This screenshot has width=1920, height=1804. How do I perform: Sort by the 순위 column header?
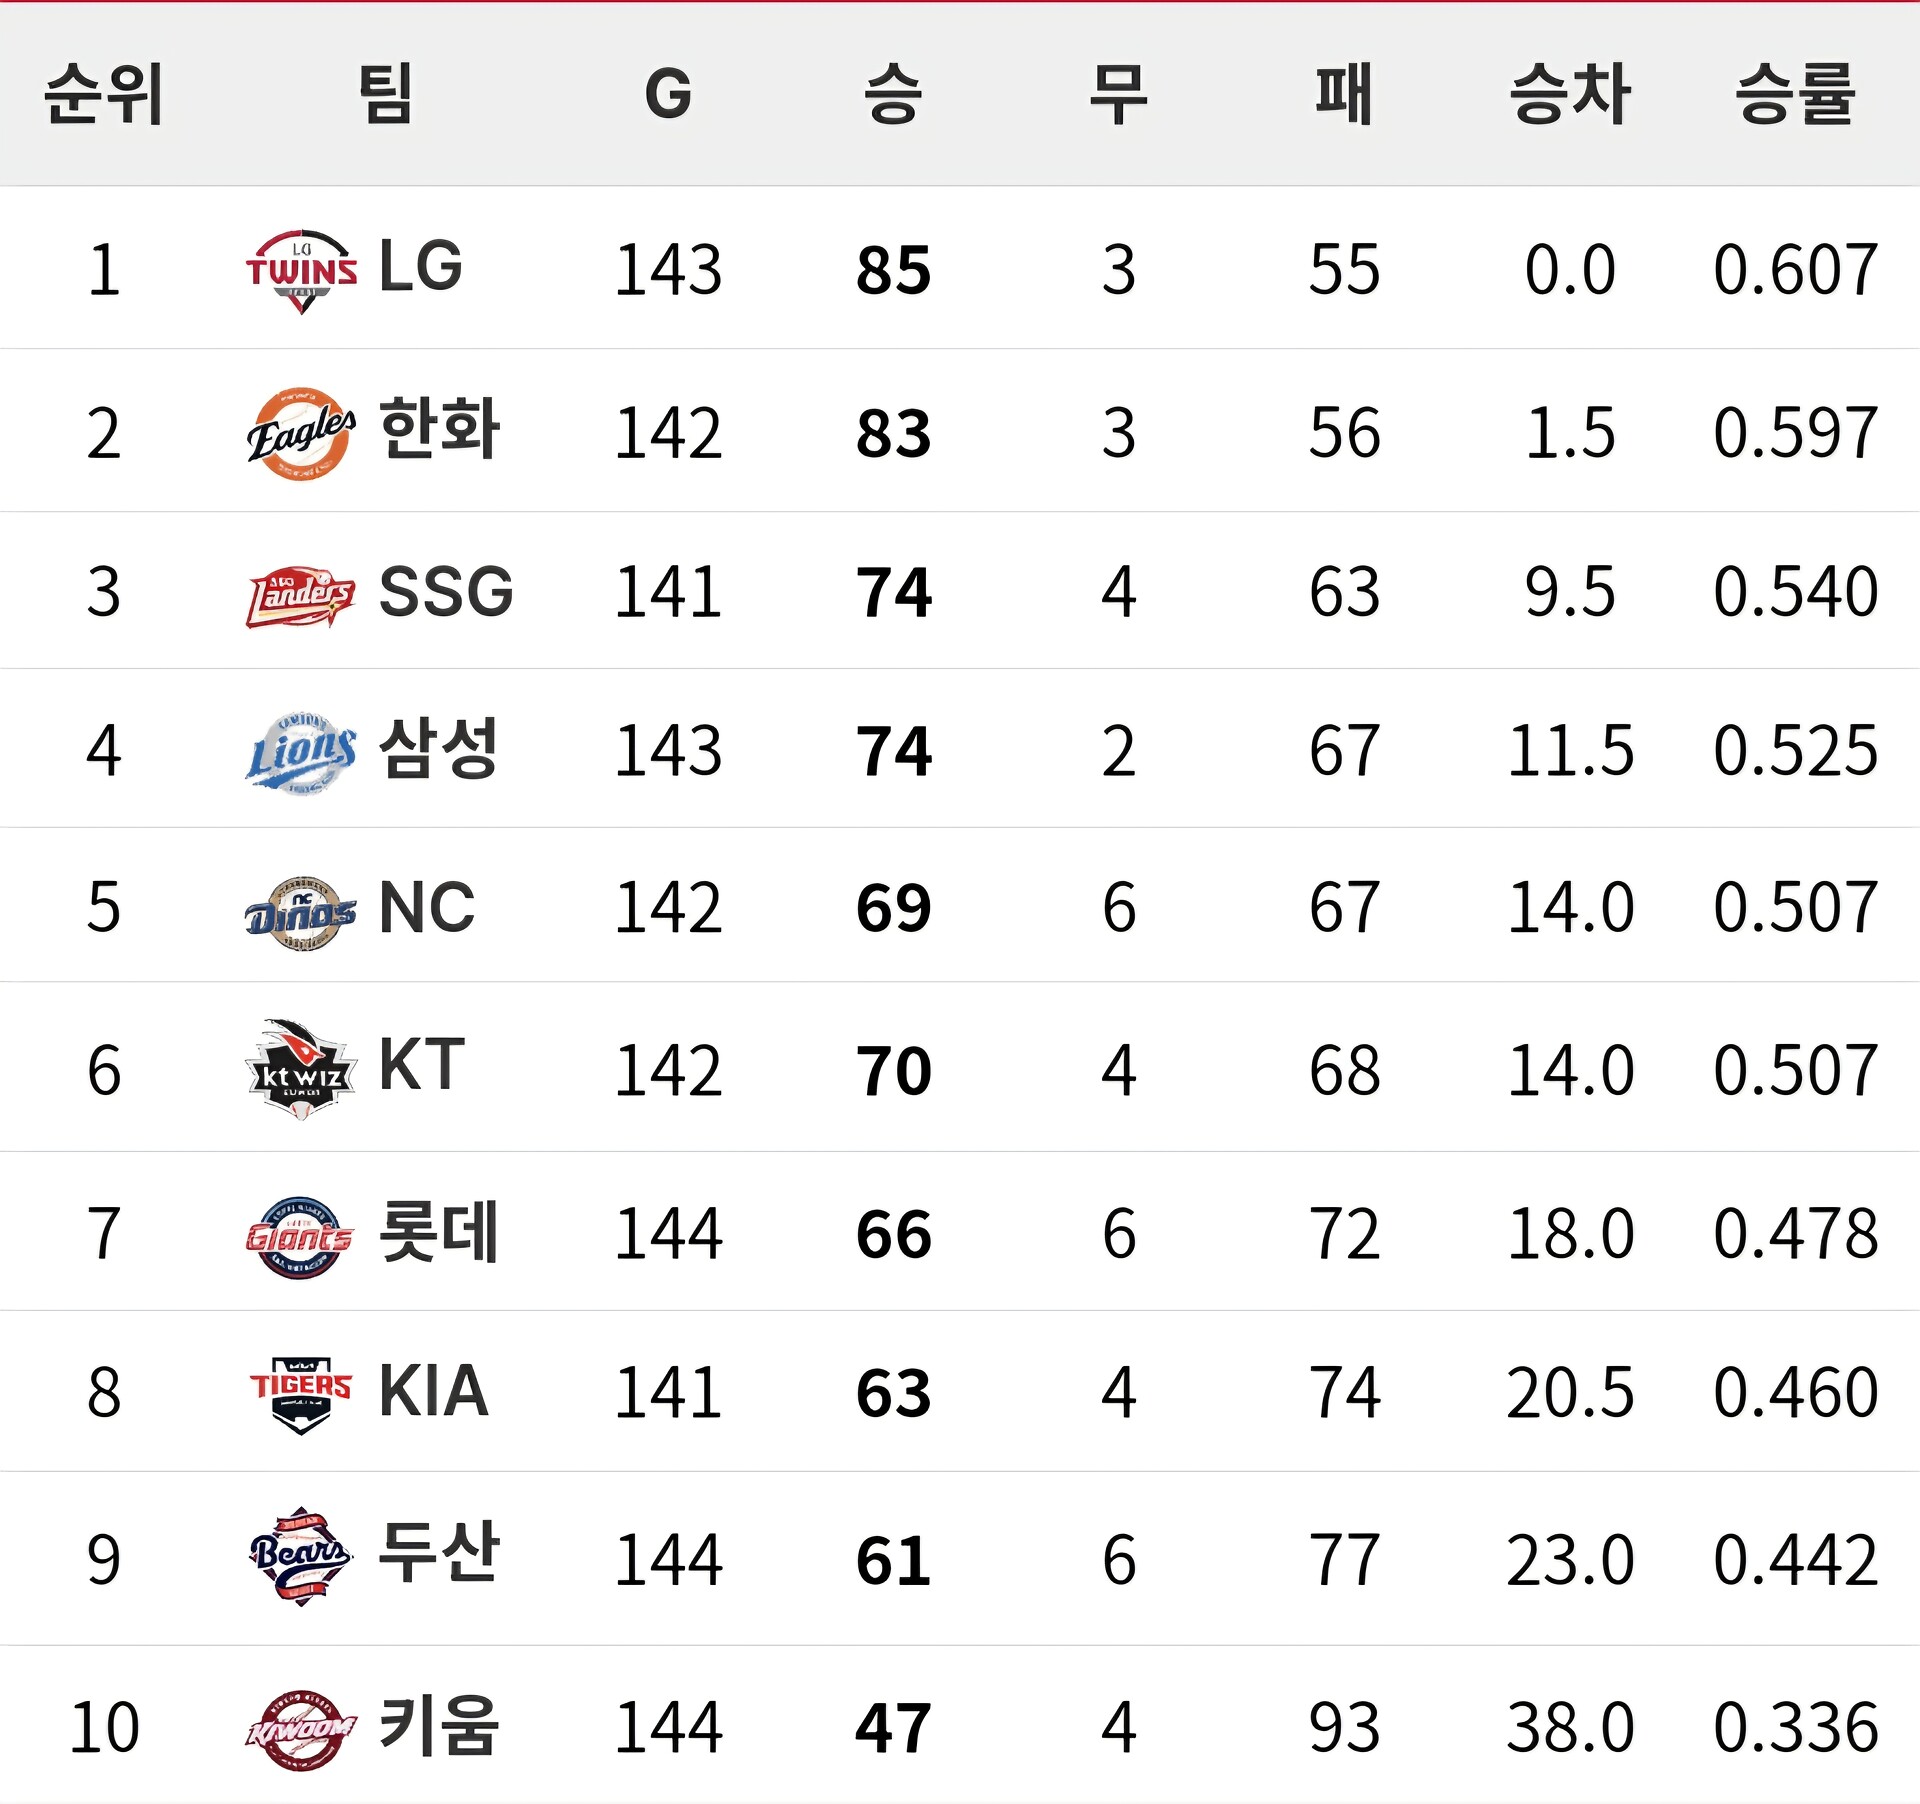[104, 95]
